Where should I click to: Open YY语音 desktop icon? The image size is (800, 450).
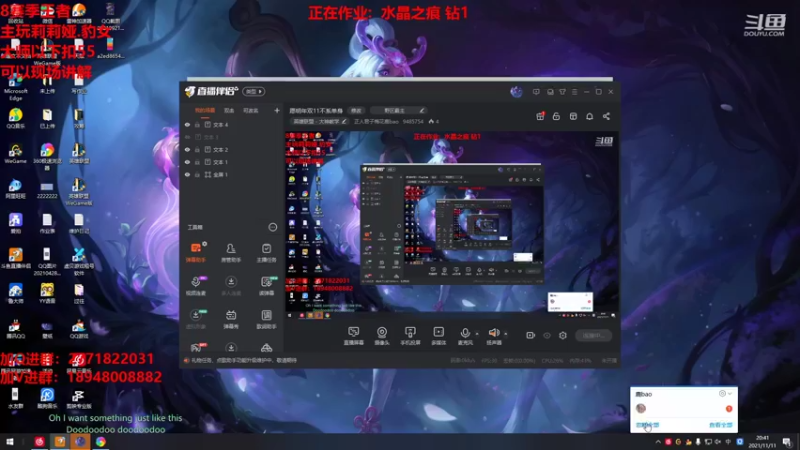click(x=47, y=294)
